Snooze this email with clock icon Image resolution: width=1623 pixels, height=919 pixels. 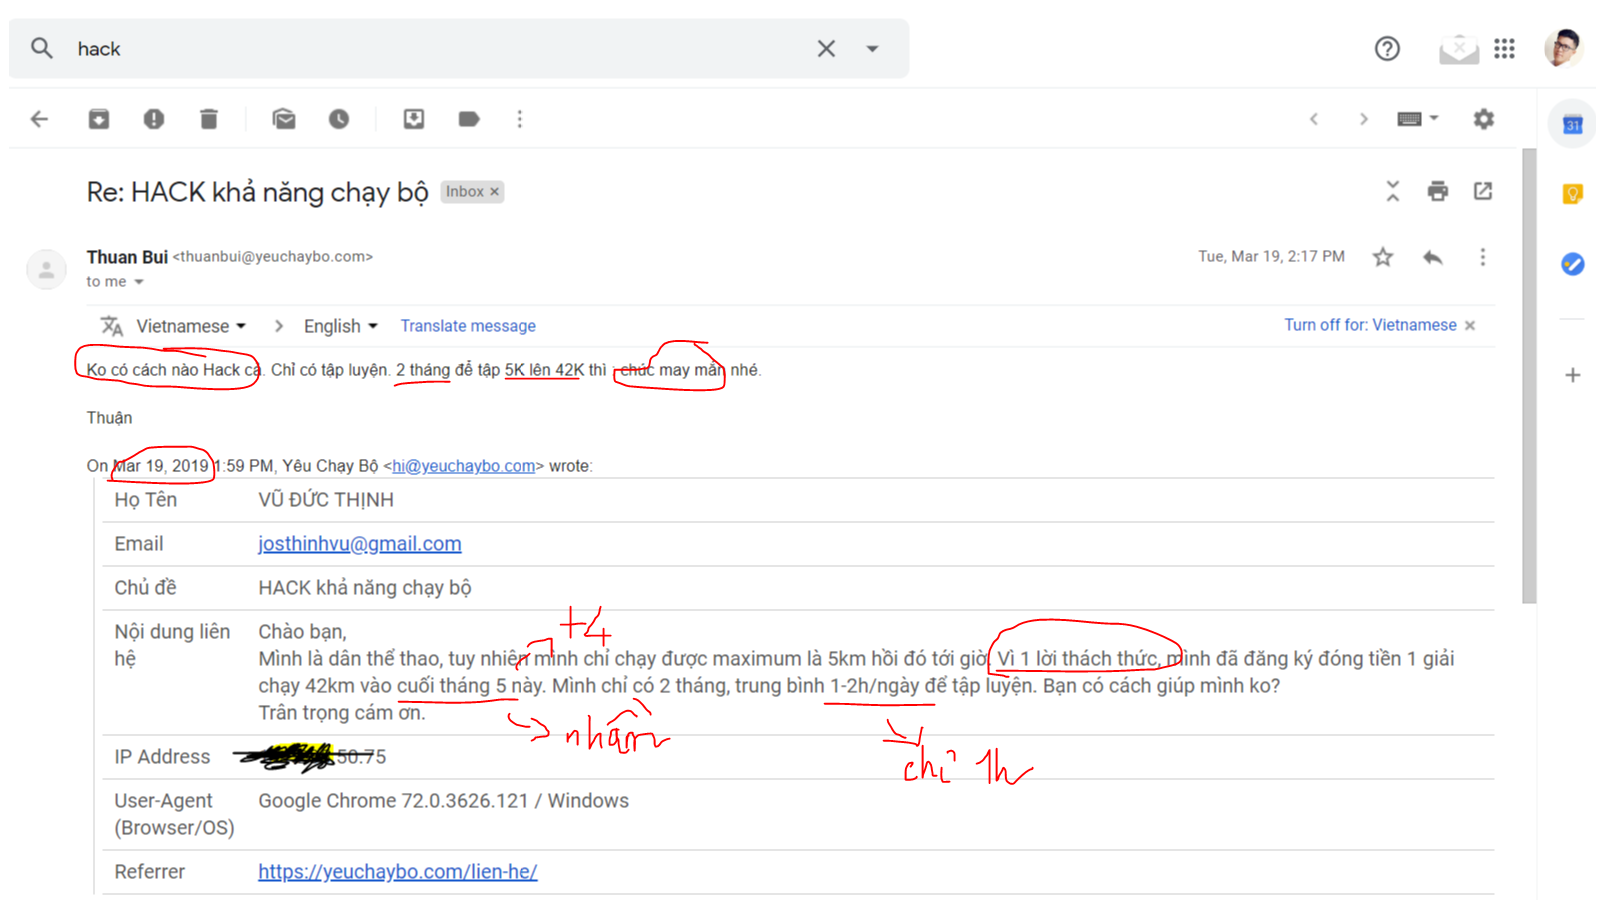coord(339,119)
